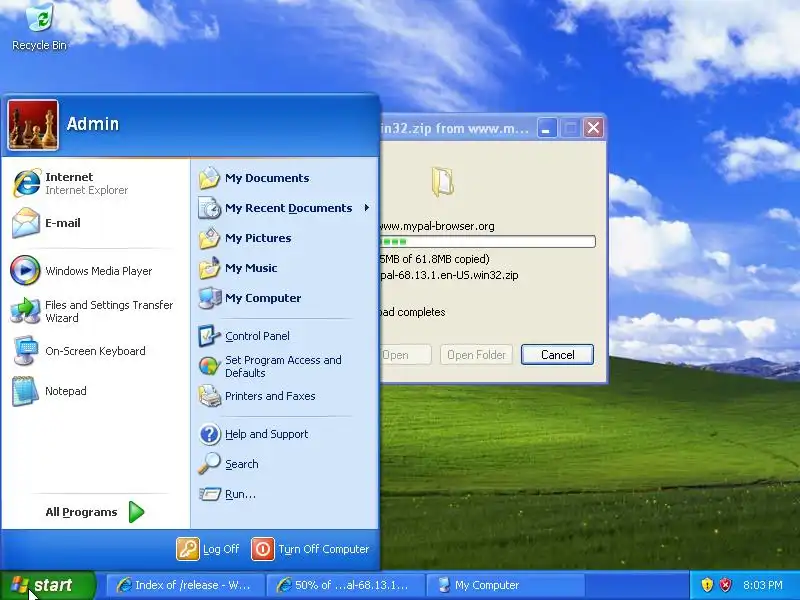Select the Control Panel menu text

pyautogui.click(x=257, y=336)
